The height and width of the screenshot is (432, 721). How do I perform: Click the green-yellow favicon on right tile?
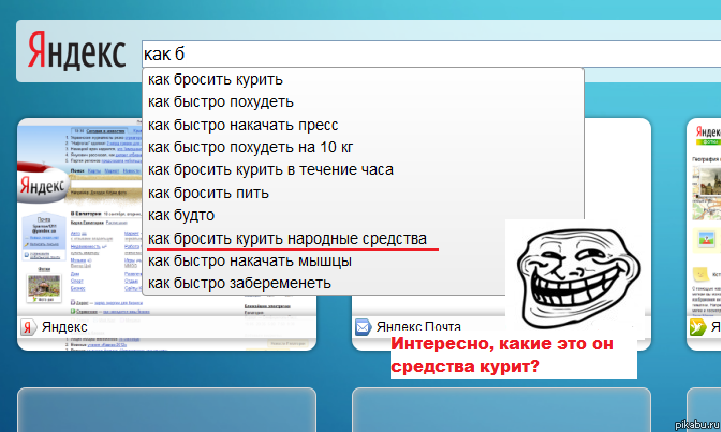698,328
